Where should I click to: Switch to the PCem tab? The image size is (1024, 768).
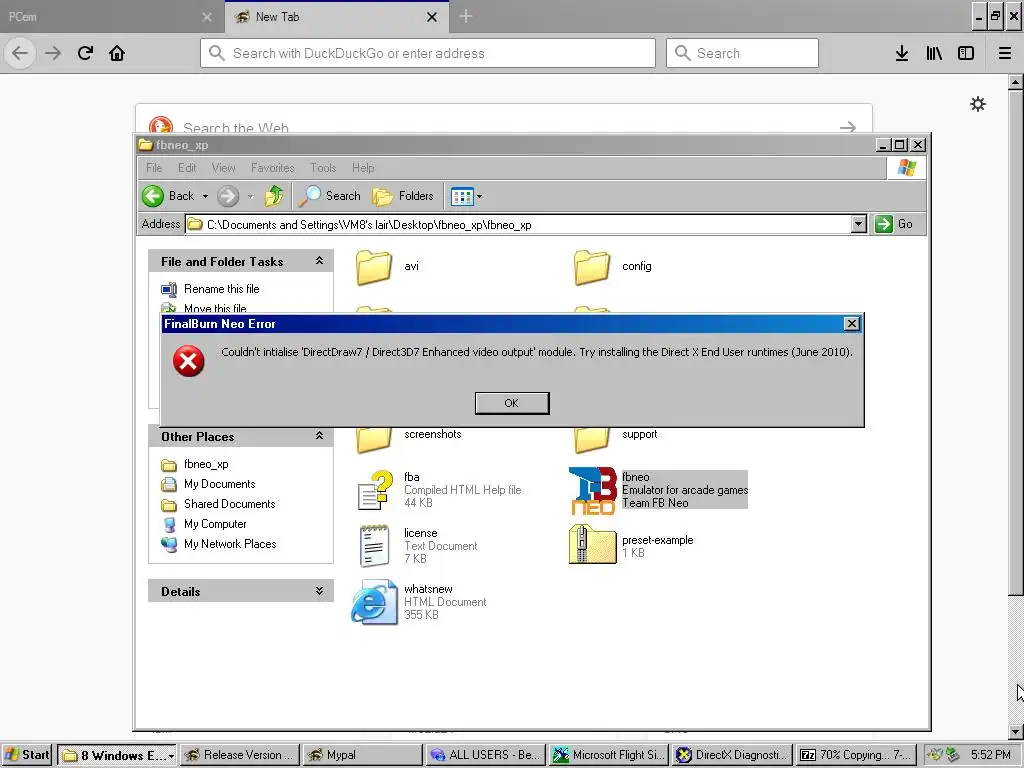[111, 17]
